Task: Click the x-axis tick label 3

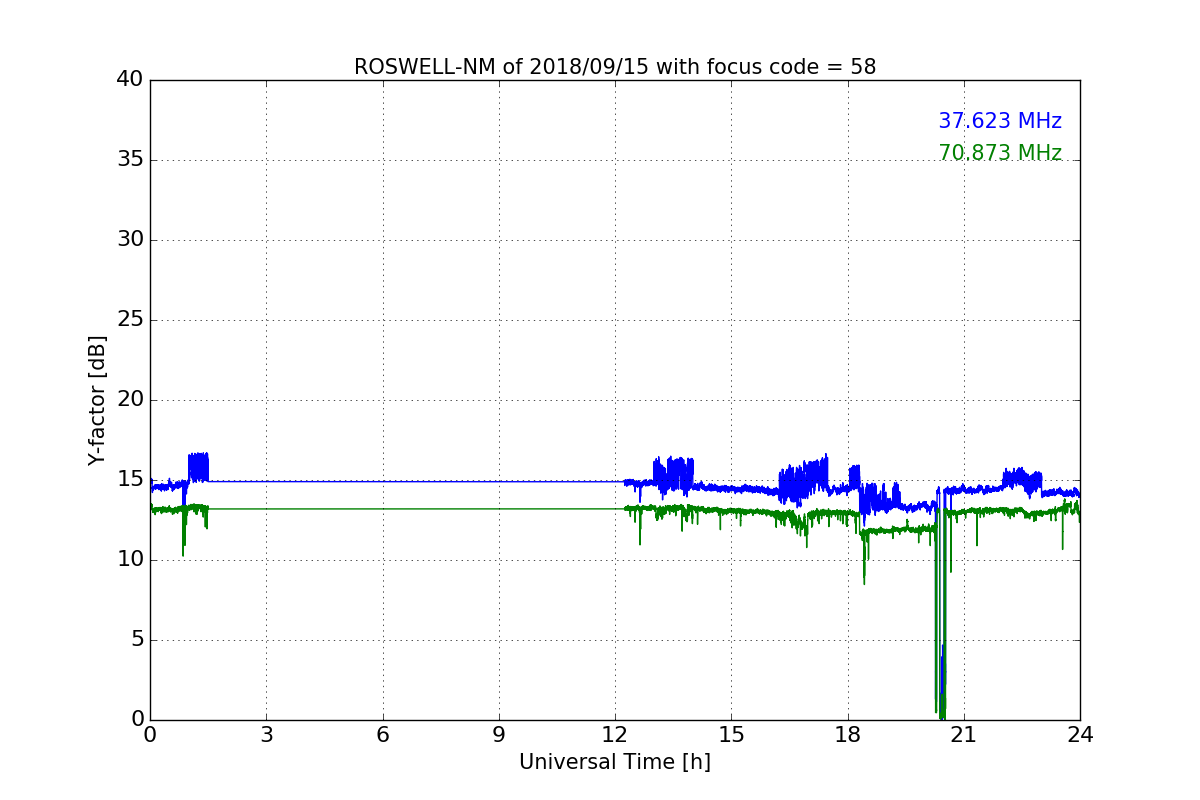Action: click(266, 735)
